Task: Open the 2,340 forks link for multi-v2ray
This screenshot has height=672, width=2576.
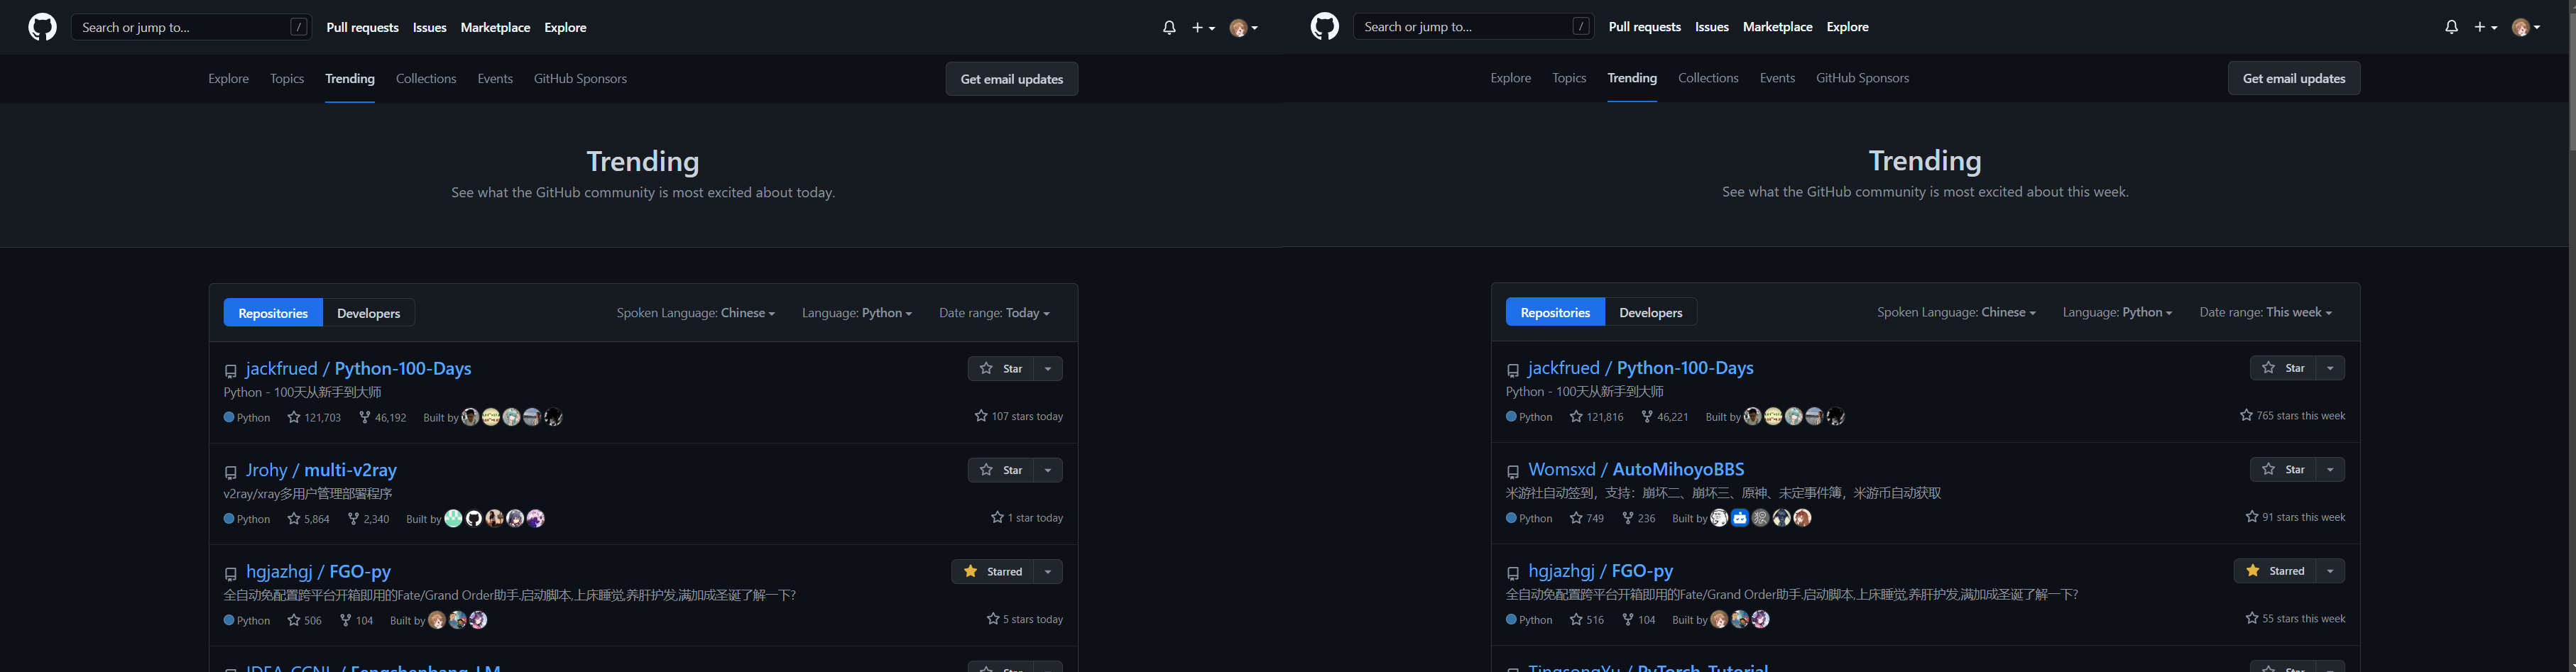Action: 368,519
